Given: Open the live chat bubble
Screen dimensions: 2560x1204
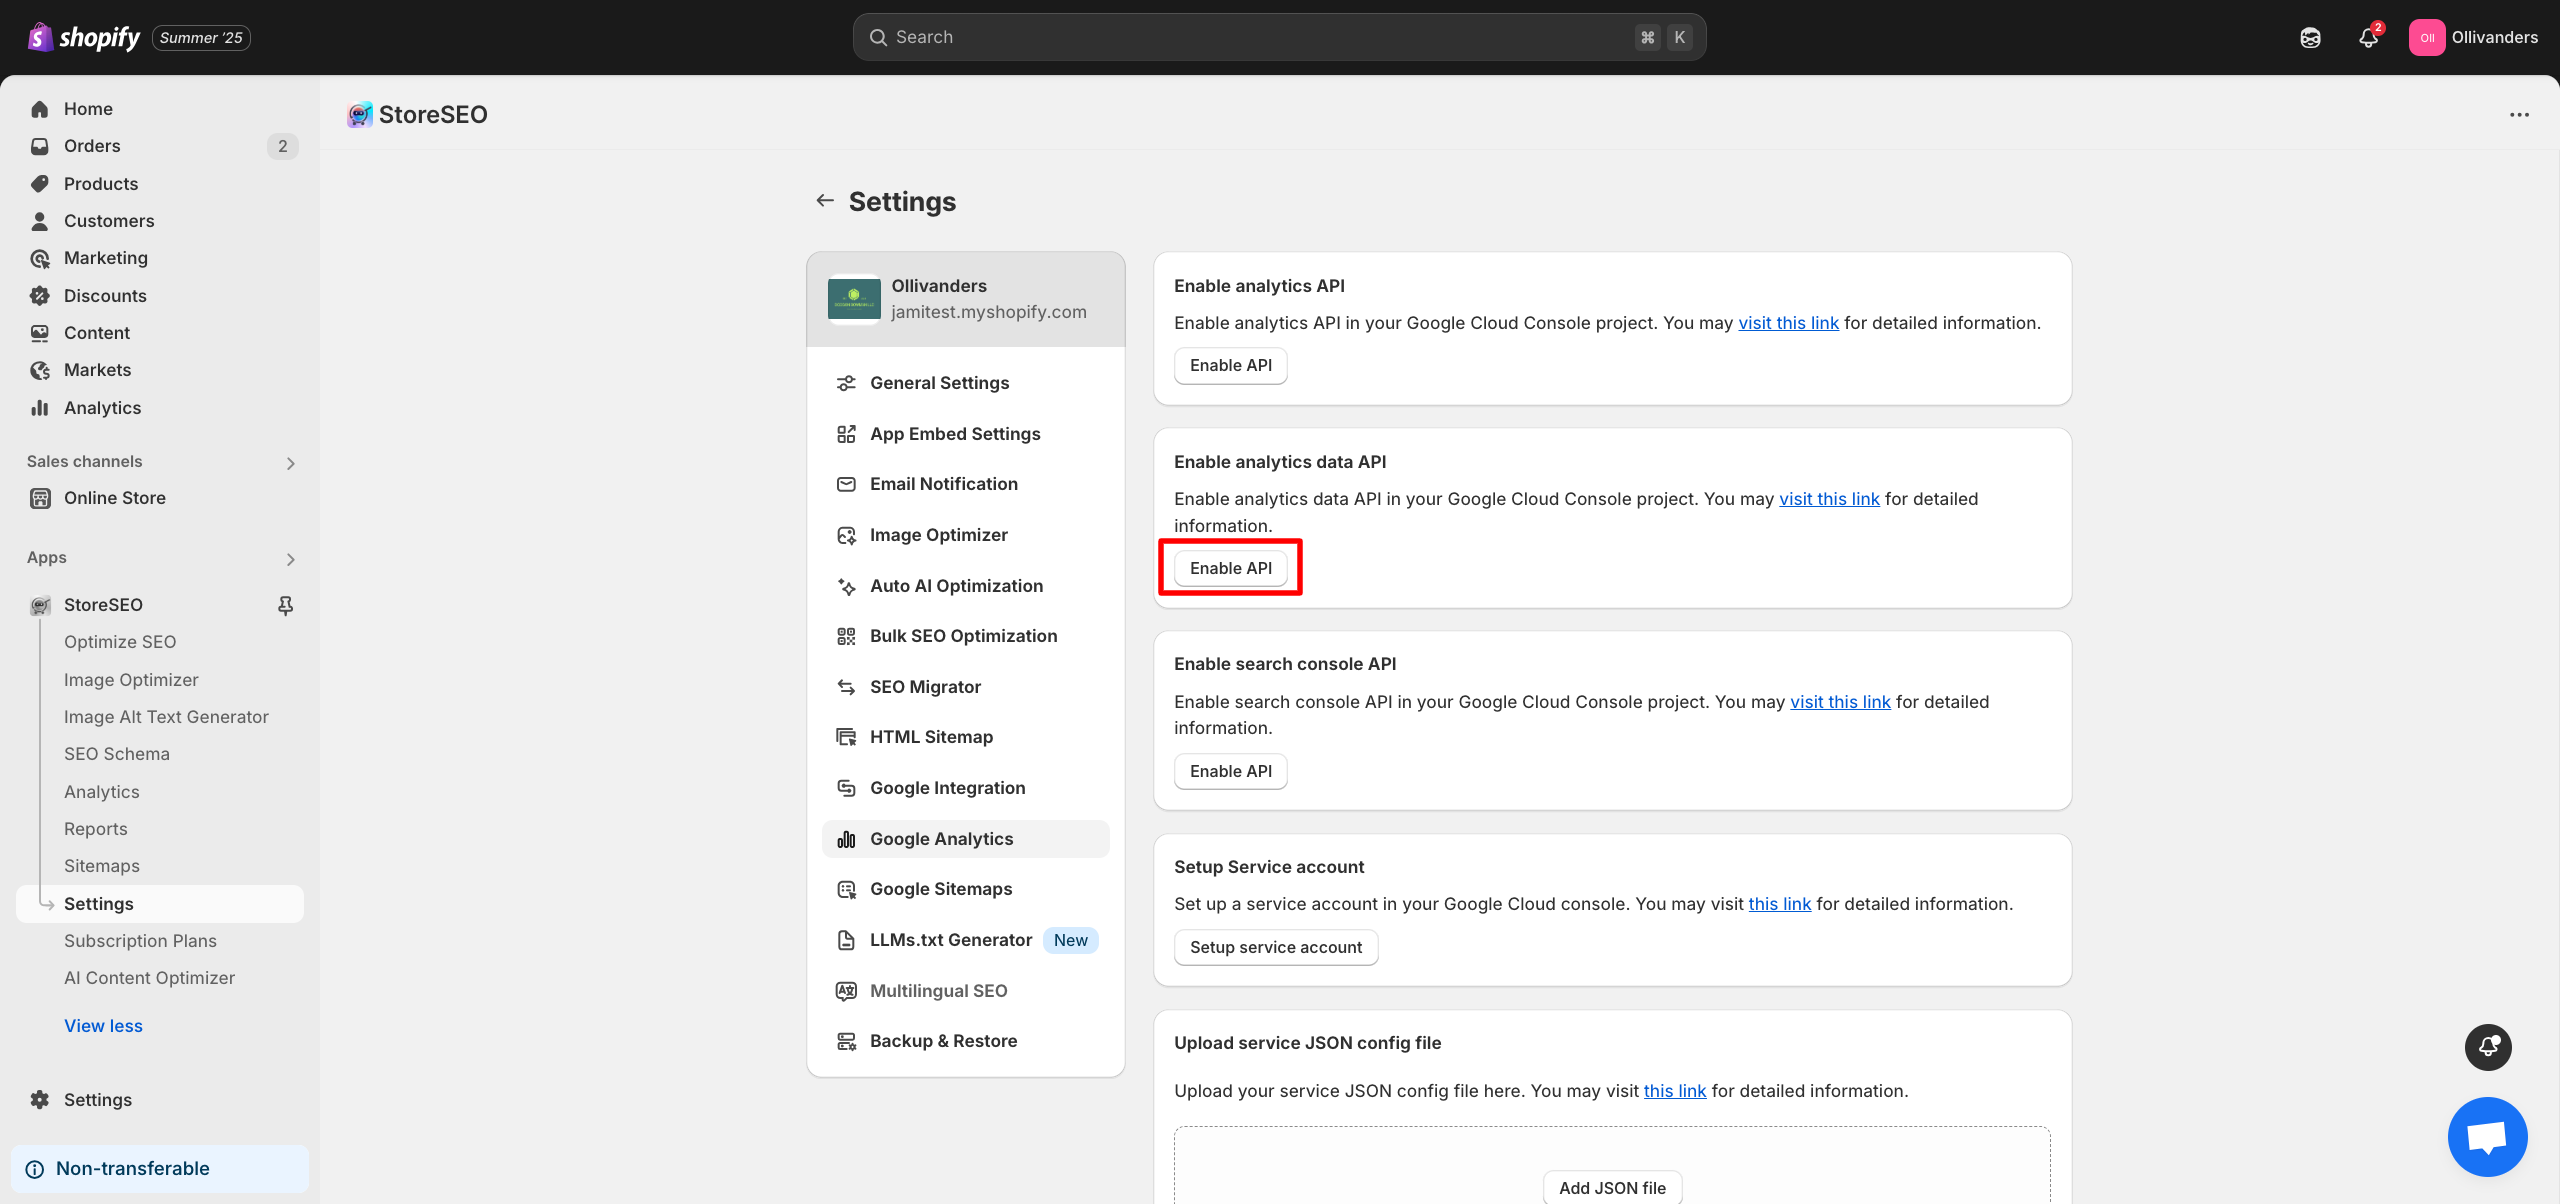Looking at the screenshot, I should coord(2487,1137).
